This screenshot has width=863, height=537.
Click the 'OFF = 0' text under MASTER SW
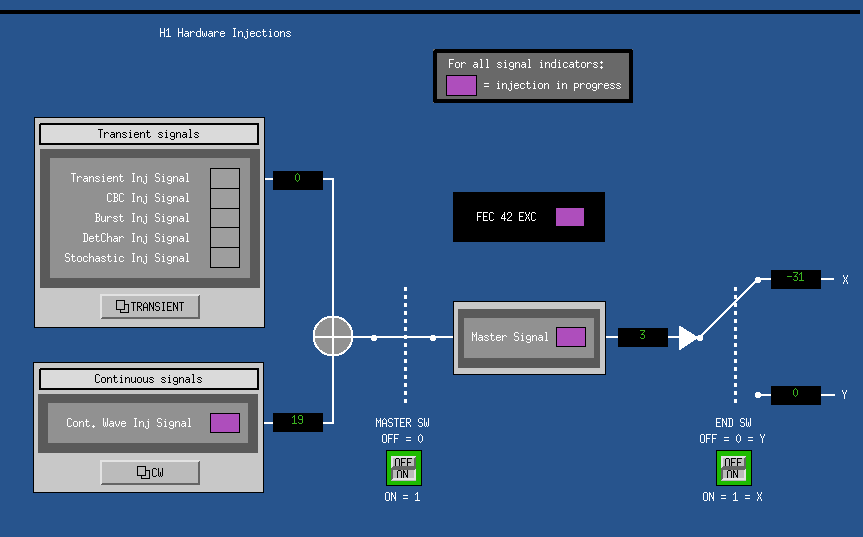[x=402, y=439]
